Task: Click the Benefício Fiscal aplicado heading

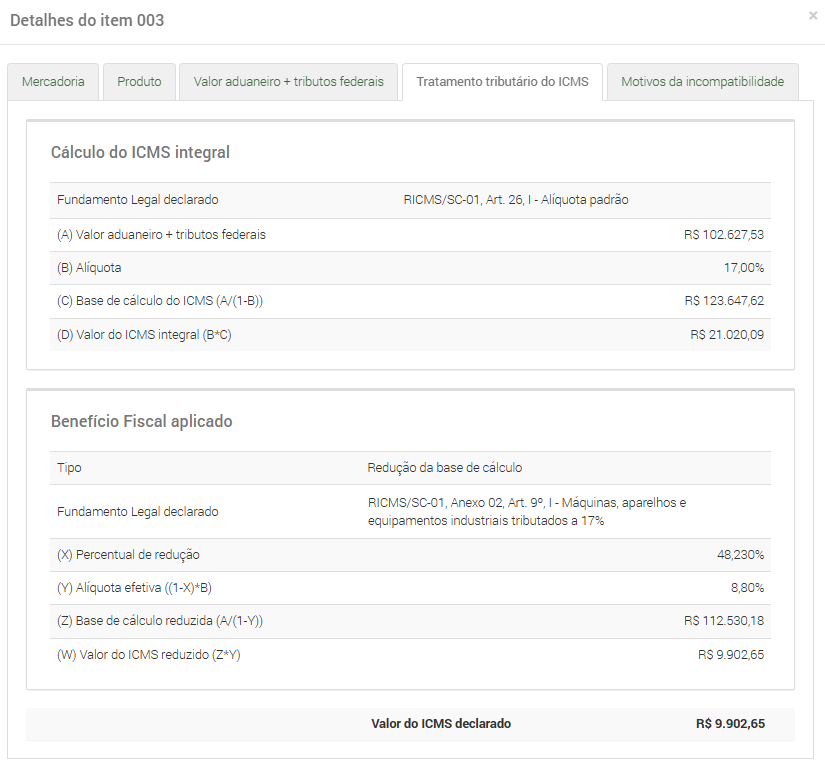Action: tap(141, 422)
